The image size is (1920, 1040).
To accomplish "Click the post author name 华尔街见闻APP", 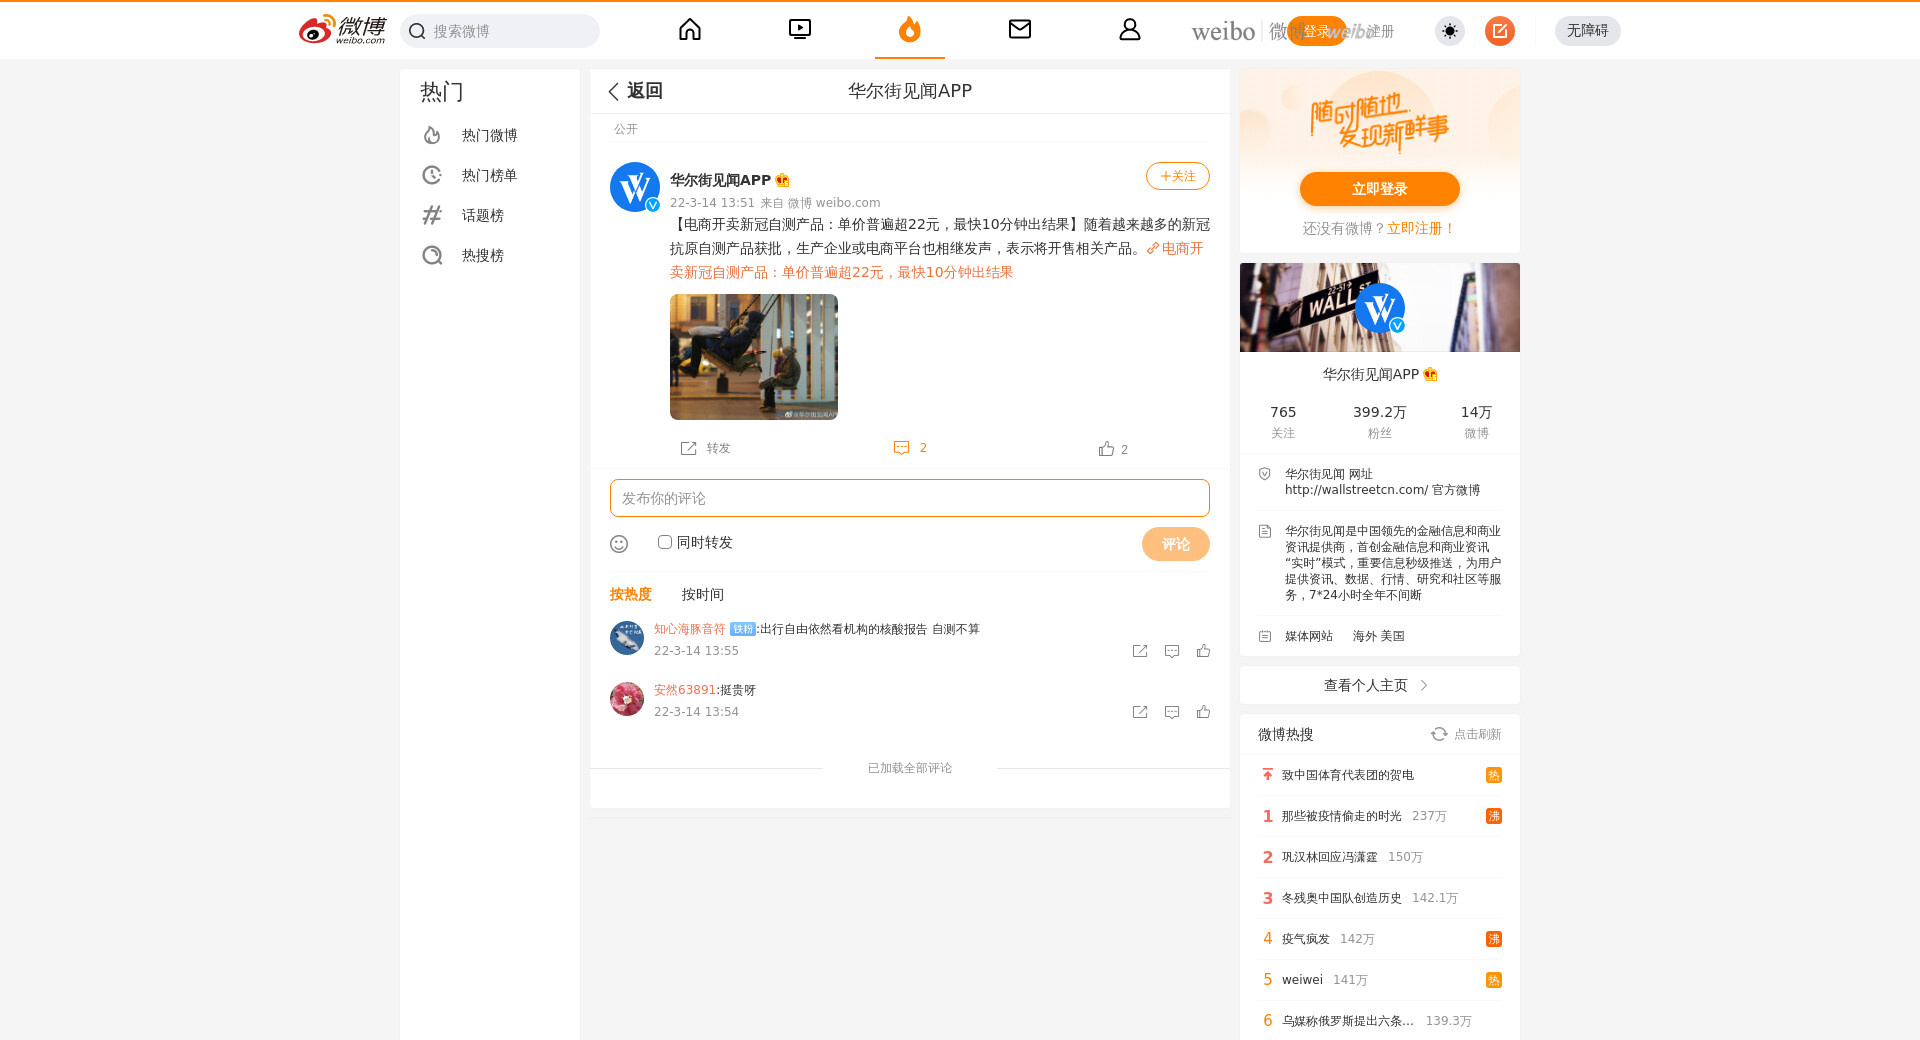I will 720,180.
